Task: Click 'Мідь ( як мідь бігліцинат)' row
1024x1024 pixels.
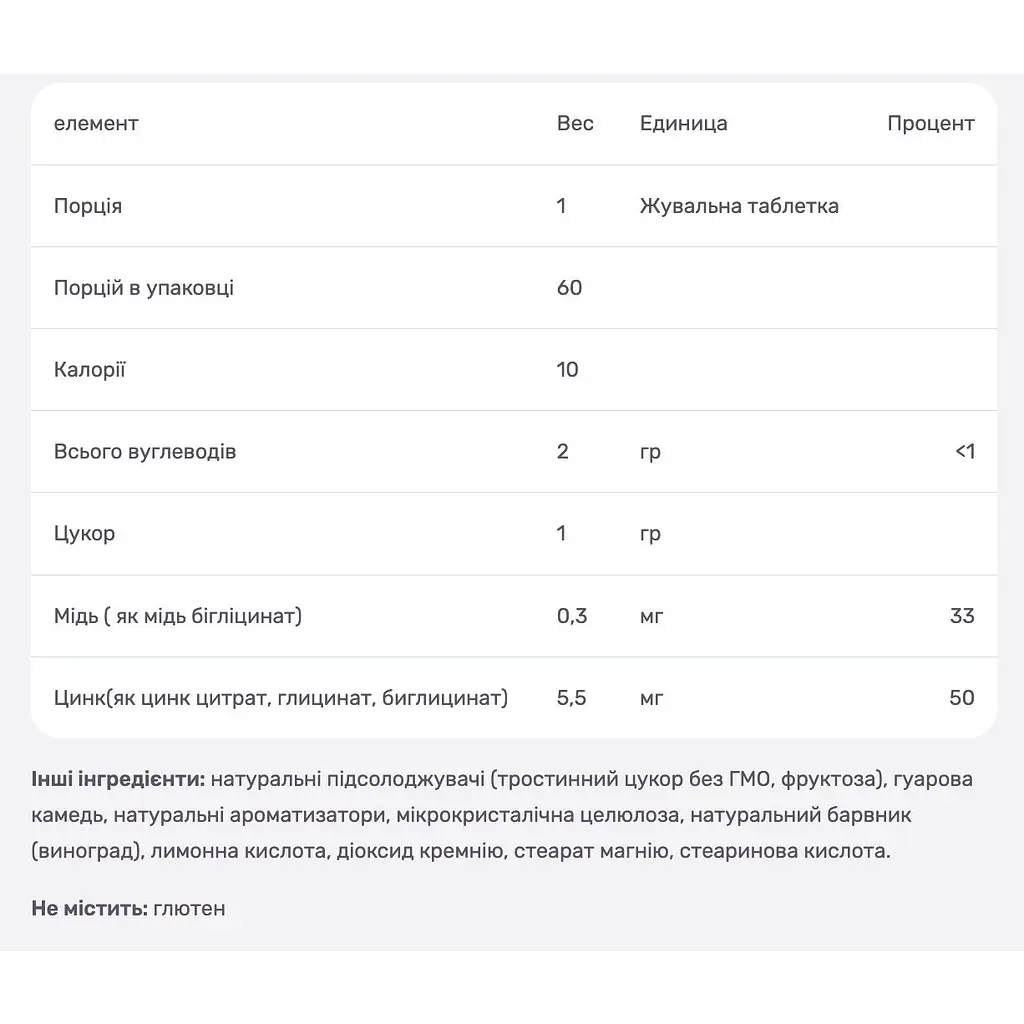Action: point(514,616)
